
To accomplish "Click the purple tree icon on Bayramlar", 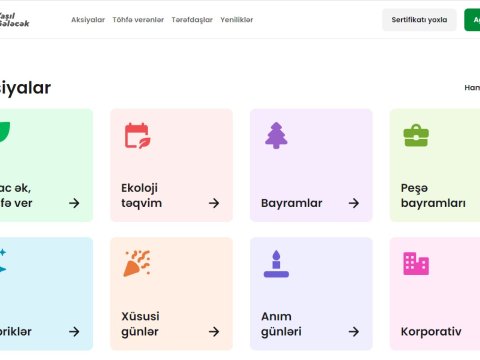I will [276, 135].
